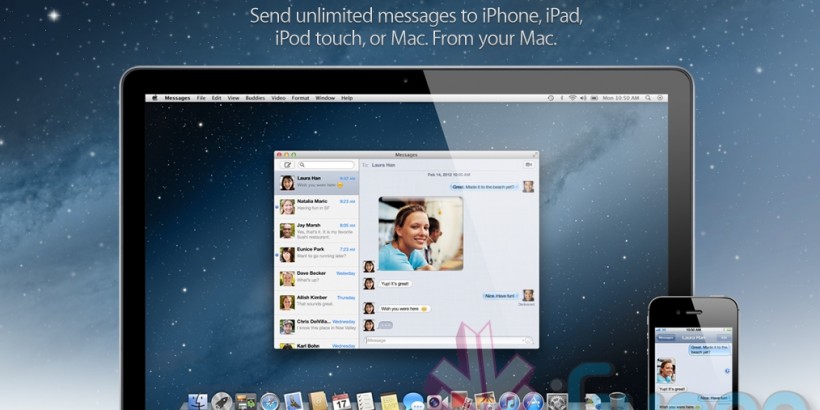Click the Spotlight search icon in menu bar
The height and width of the screenshot is (410, 820).
pos(646,98)
